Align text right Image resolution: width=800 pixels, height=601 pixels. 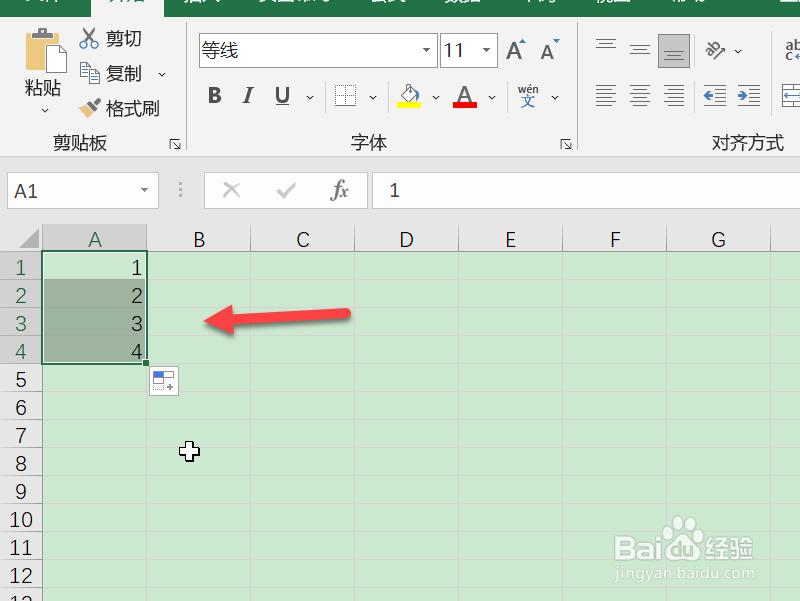(673, 96)
